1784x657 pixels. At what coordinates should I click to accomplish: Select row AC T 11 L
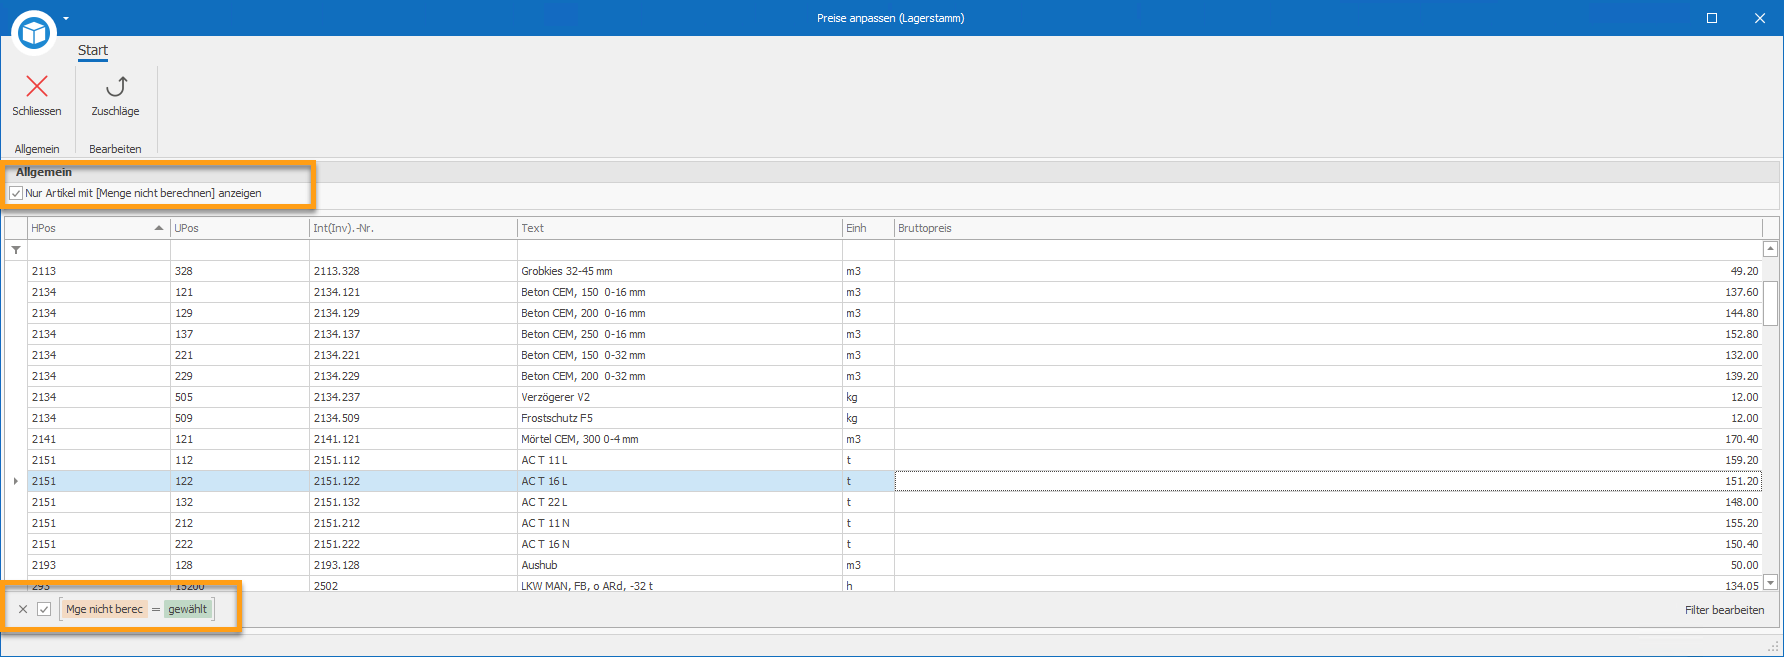click(894, 460)
